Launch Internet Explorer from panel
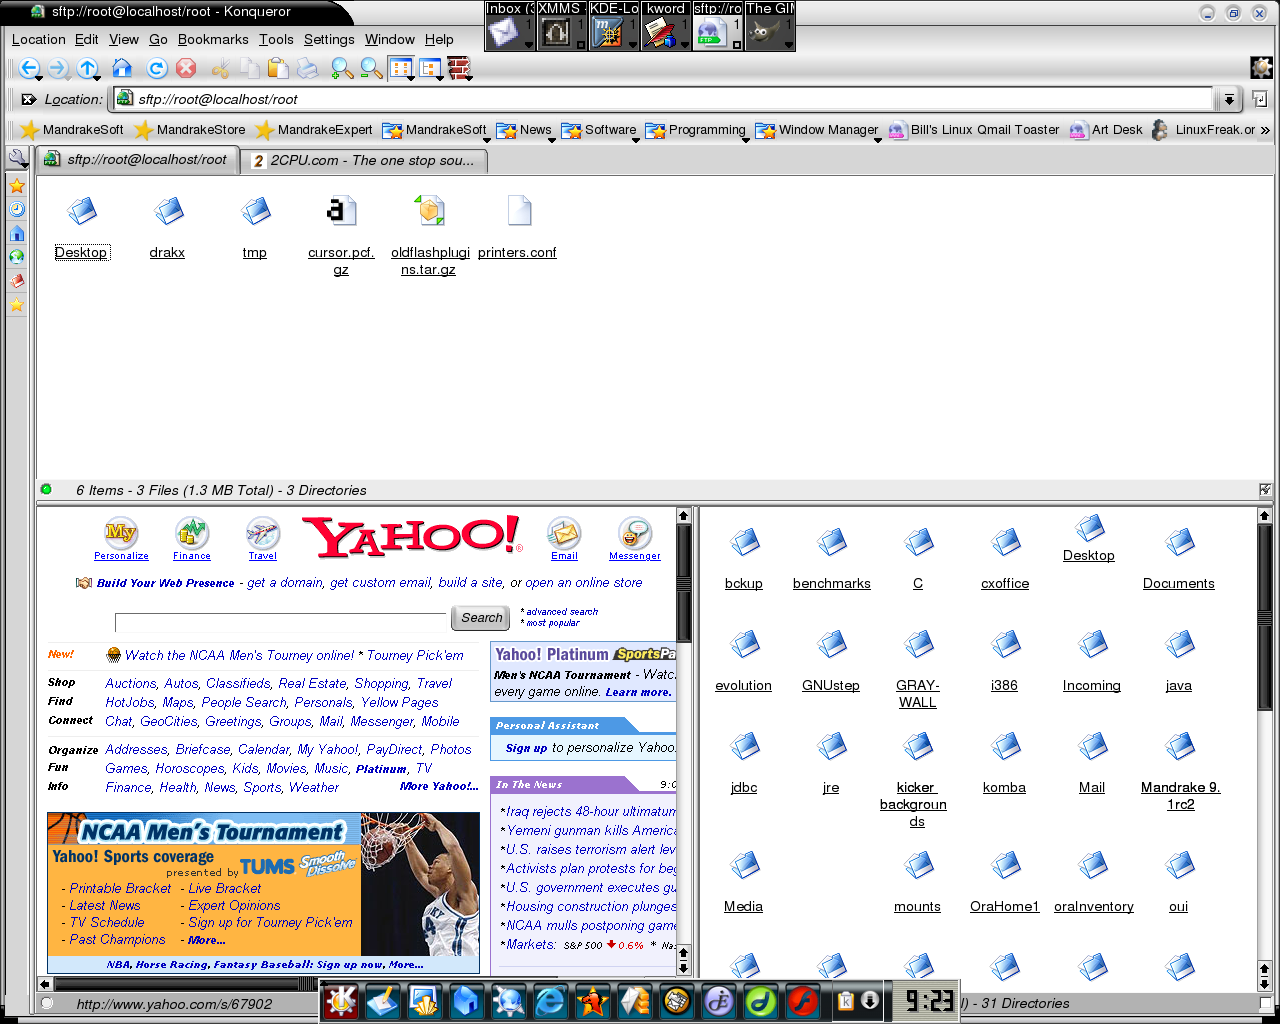The image size is (1280, 1024). (x=550, y=1000)
